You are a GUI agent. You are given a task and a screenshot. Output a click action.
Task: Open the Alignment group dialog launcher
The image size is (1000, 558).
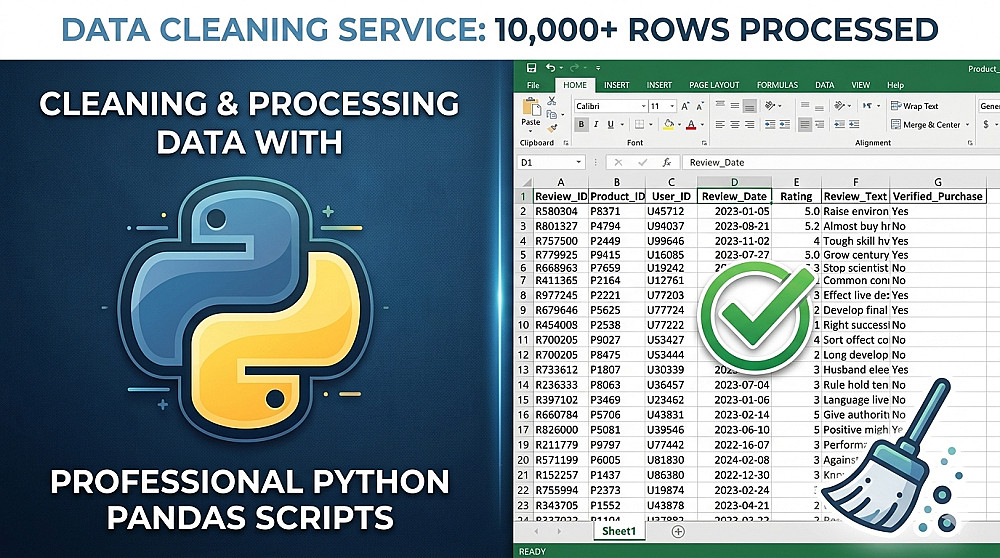(x=970, y=143)
